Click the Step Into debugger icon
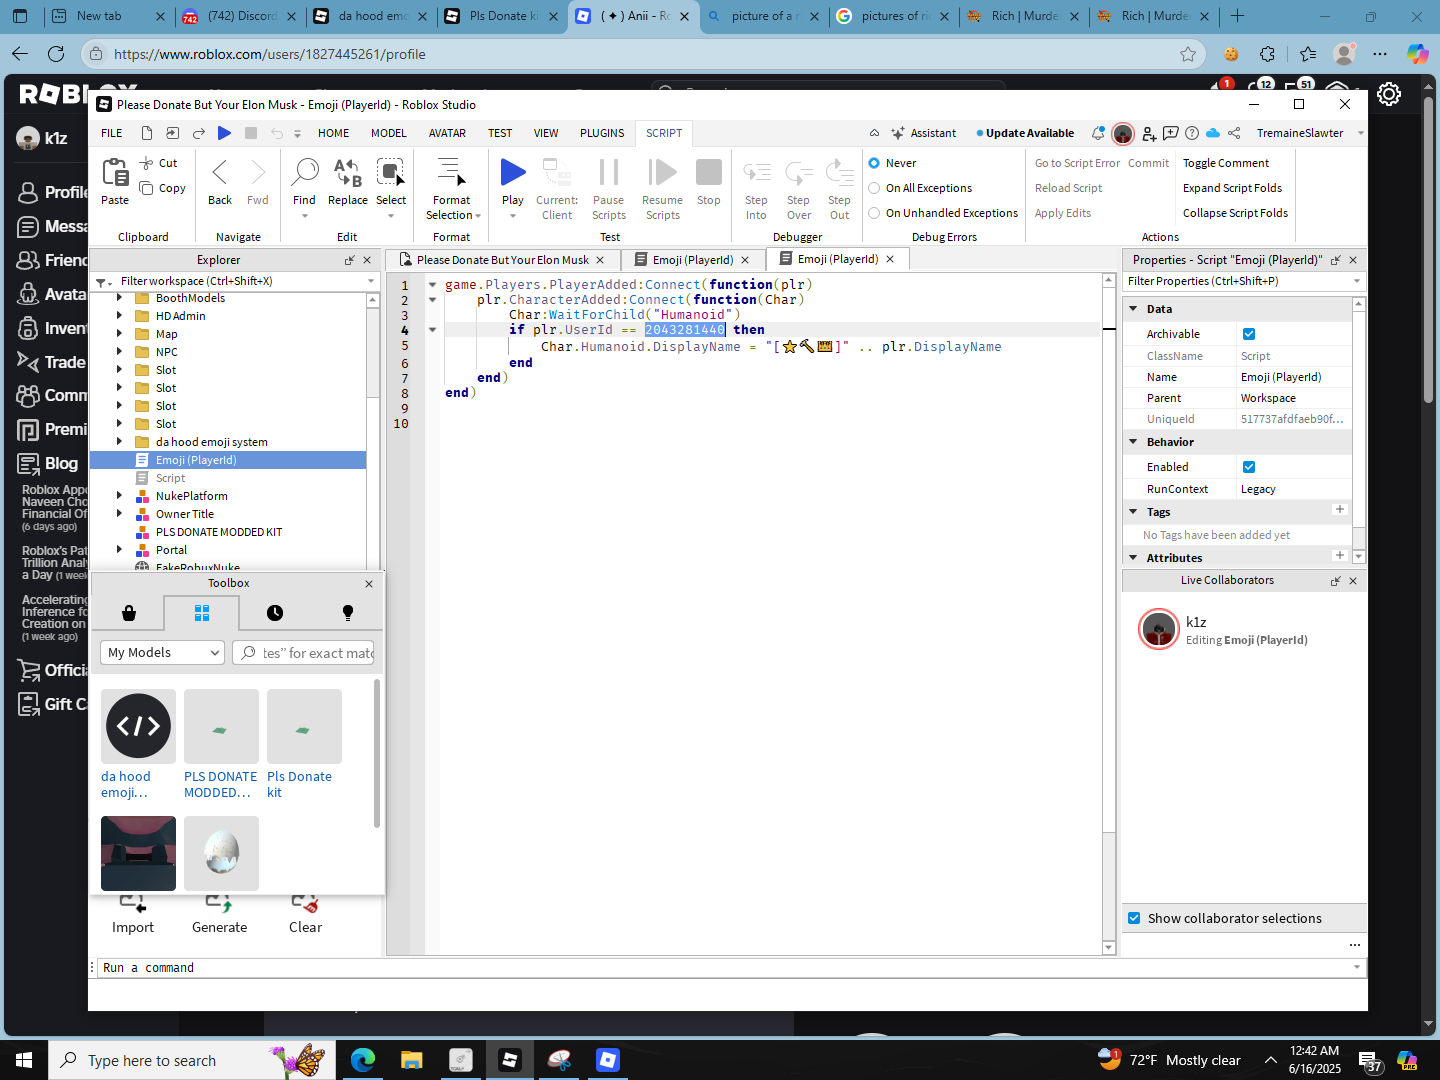 [x=757, y=173]
